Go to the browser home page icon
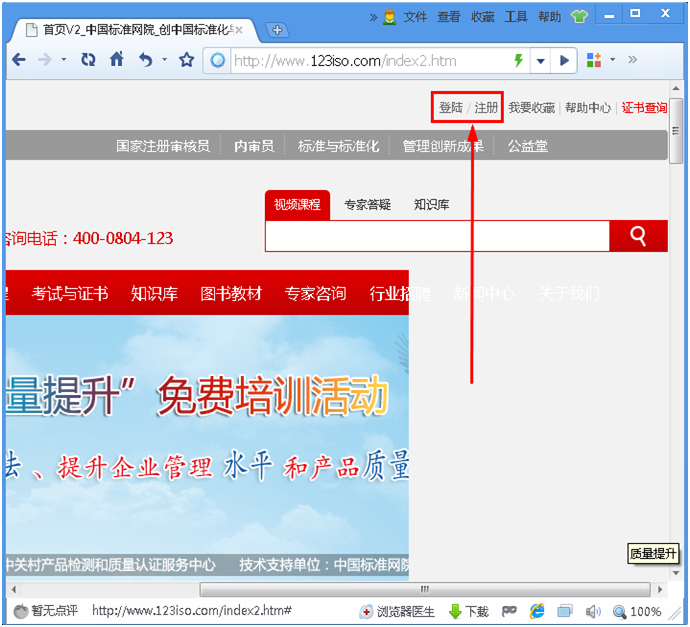Viewport: 690px width, 627px height. pos(117,60)
